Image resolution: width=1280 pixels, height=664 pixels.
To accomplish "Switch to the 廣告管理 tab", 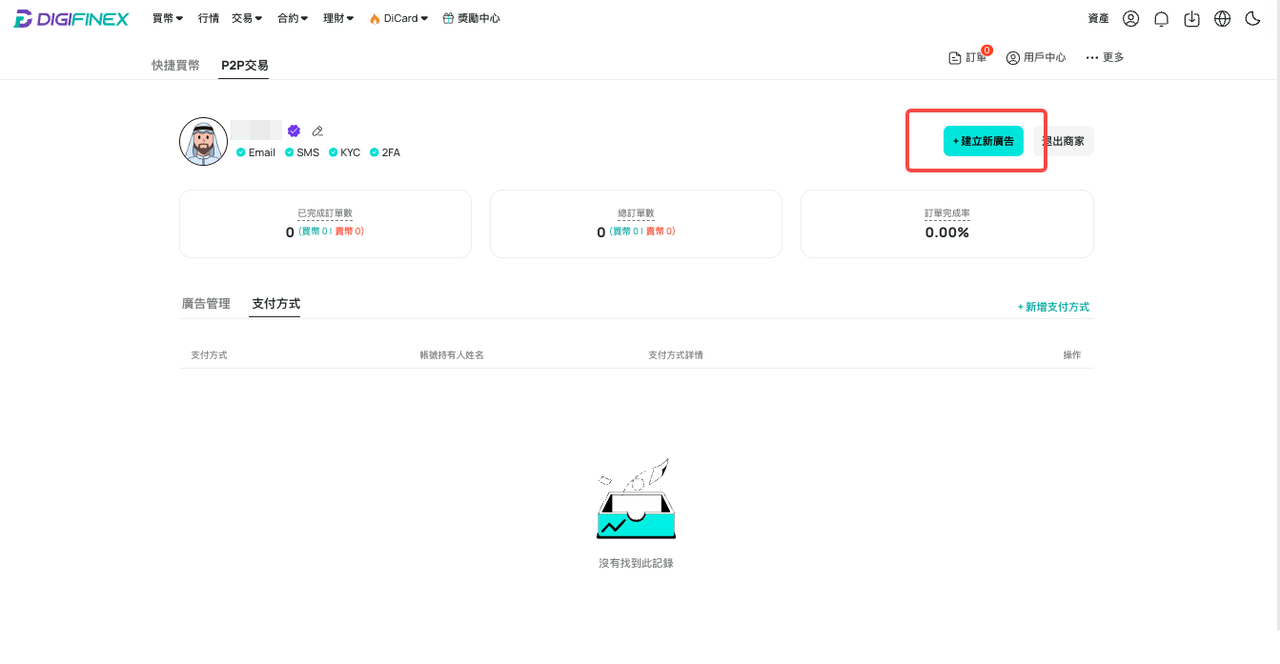I will (x=206, y=303).
